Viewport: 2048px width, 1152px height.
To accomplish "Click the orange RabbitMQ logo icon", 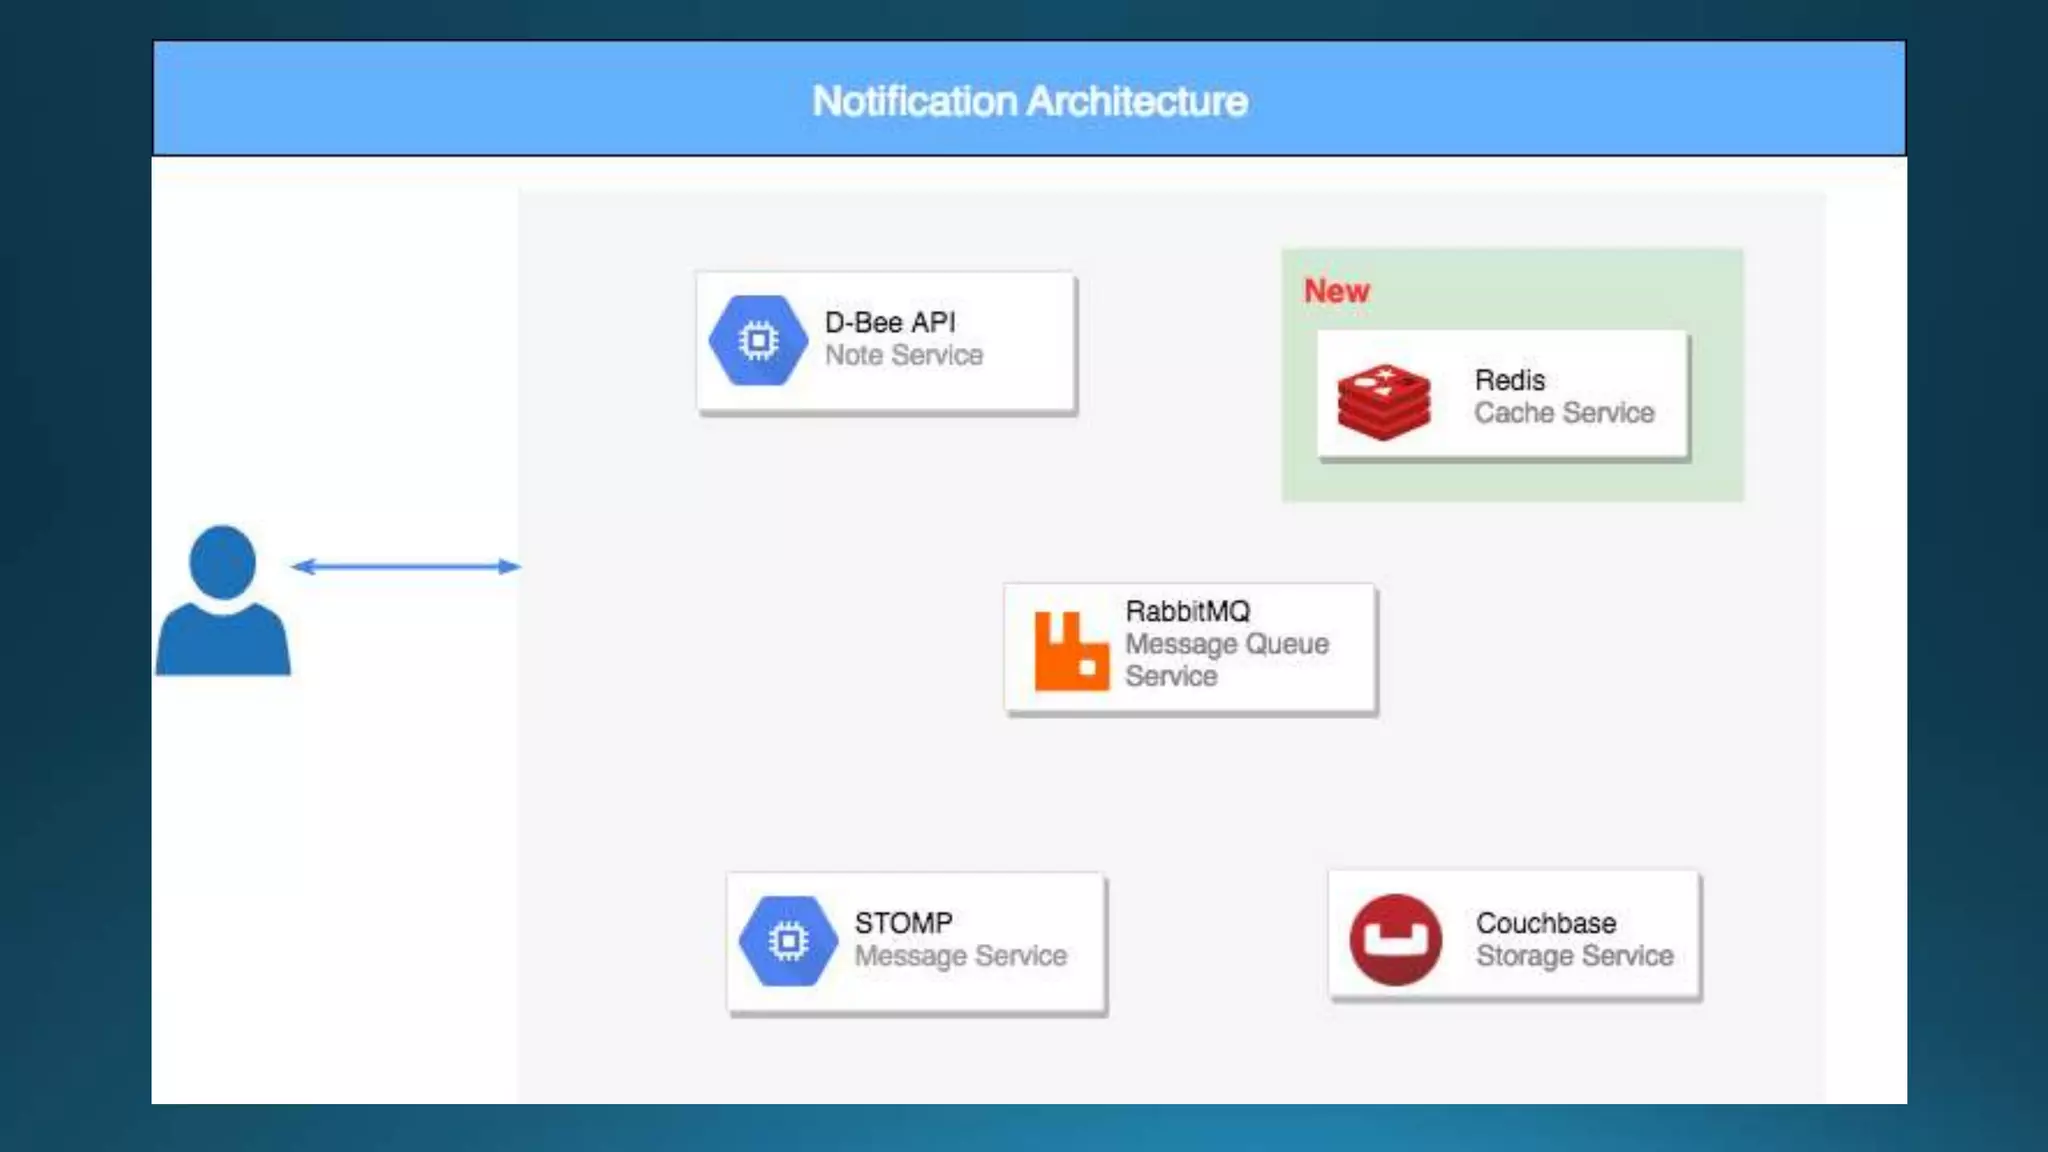I will pos(1071,651).
